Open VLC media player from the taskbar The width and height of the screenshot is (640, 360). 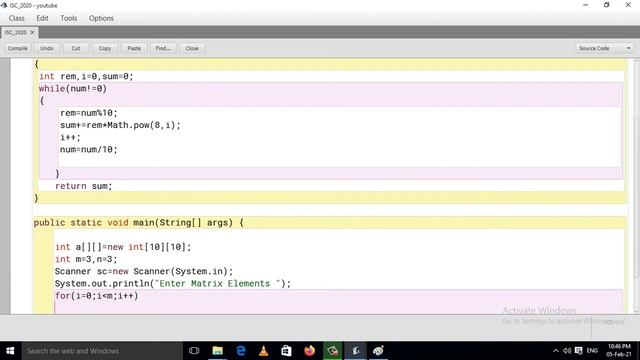point(264,351)
